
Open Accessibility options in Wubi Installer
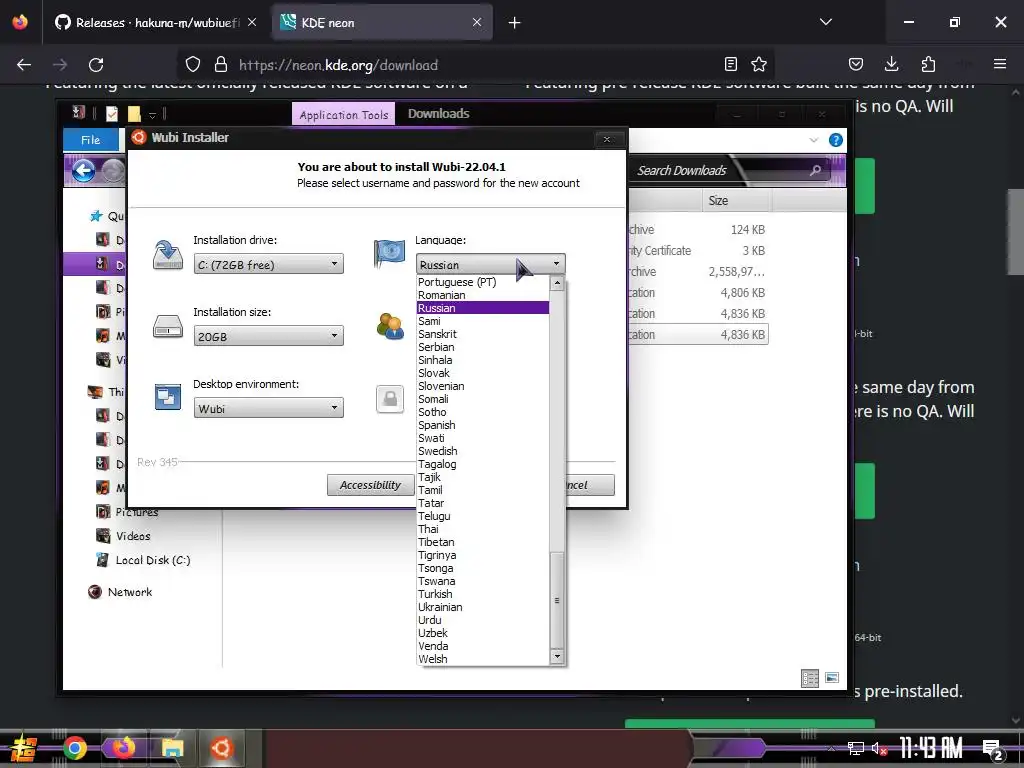pos(370,485)
